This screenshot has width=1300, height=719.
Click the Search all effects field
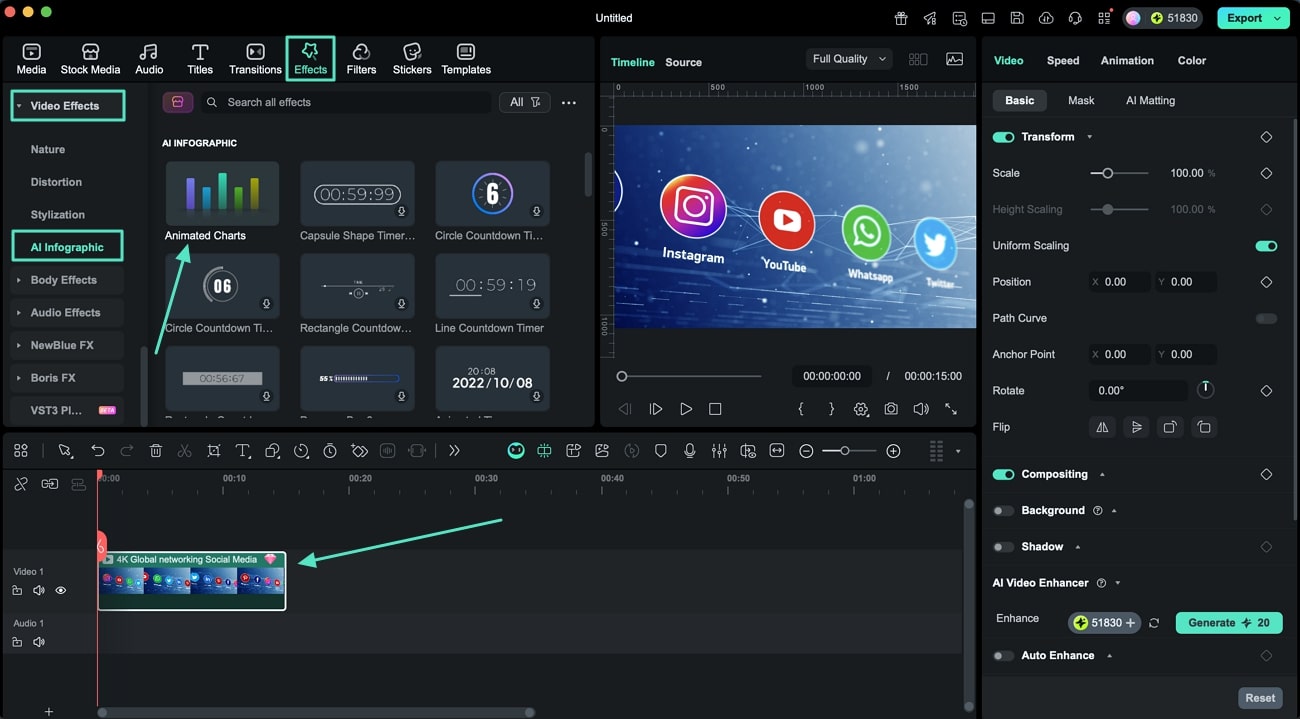[345, 102]
